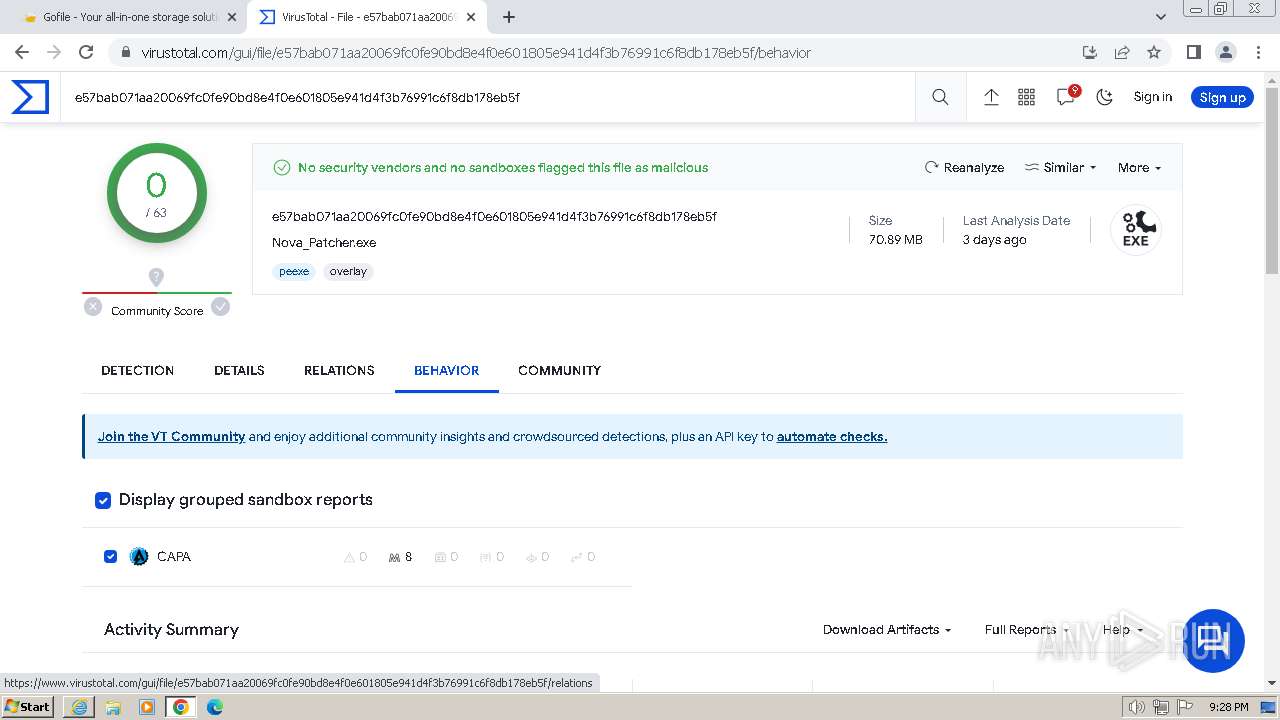Click the CAPA sandbox logo
This screenshot has height=720, width=1280.
139,557
